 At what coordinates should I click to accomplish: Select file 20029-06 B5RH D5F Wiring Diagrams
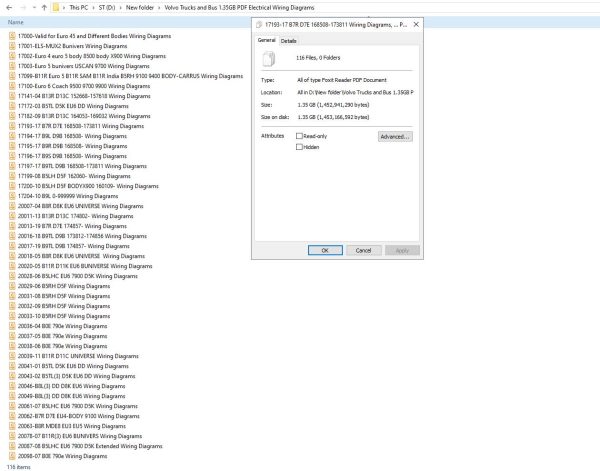[64, 286]
